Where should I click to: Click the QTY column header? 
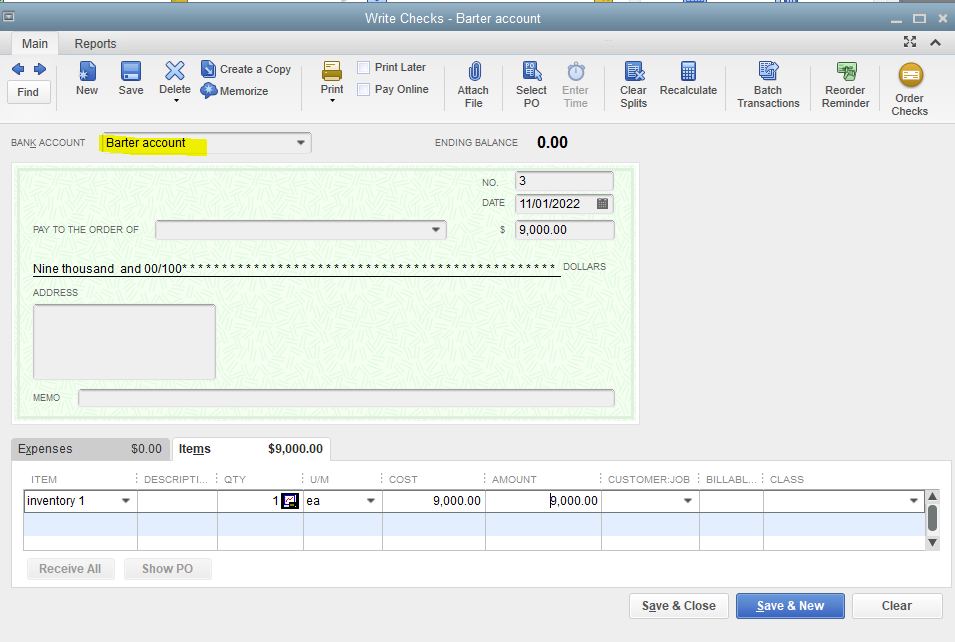pyautogui.click(x=235, y=479)
